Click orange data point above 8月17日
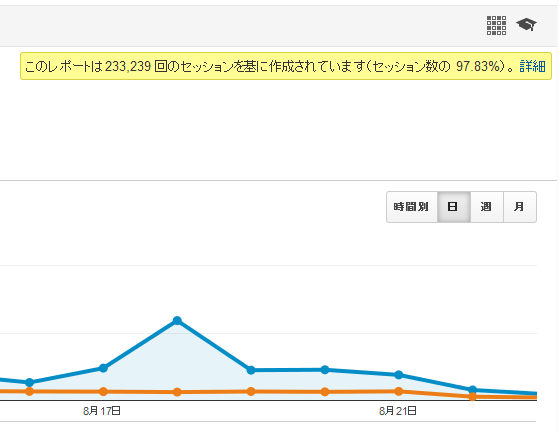 (x=103, y=391)
